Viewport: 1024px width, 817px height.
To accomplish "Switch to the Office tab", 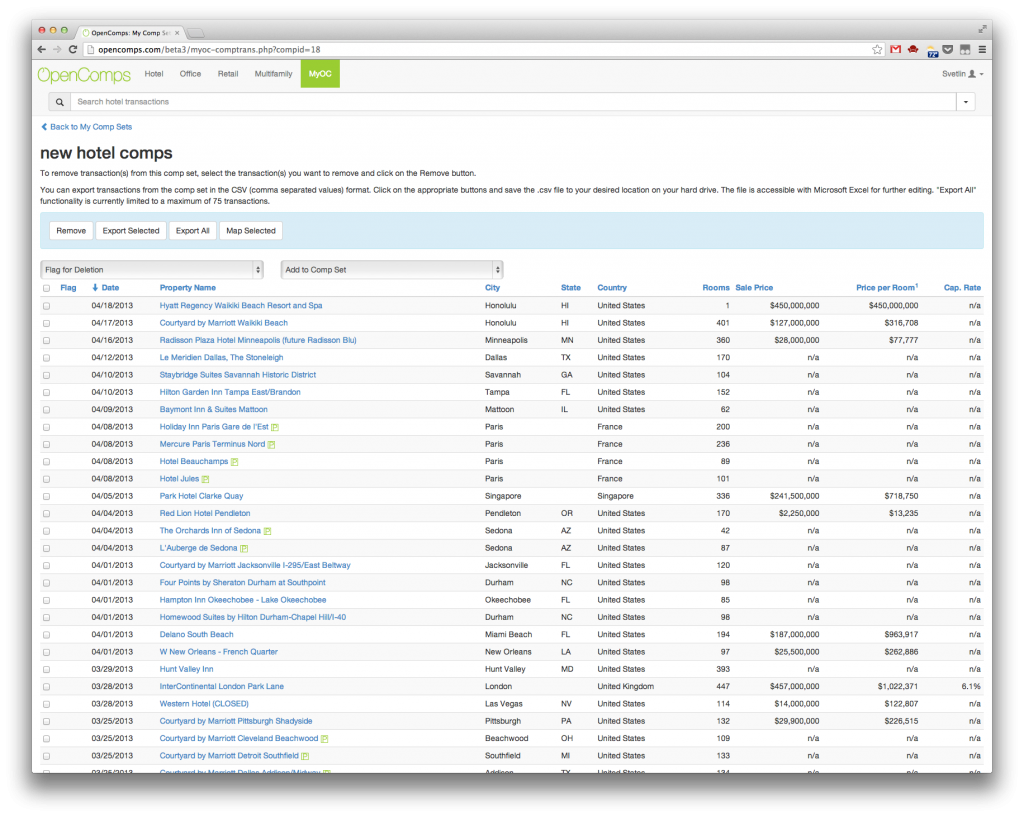I will tap(190, 74).
